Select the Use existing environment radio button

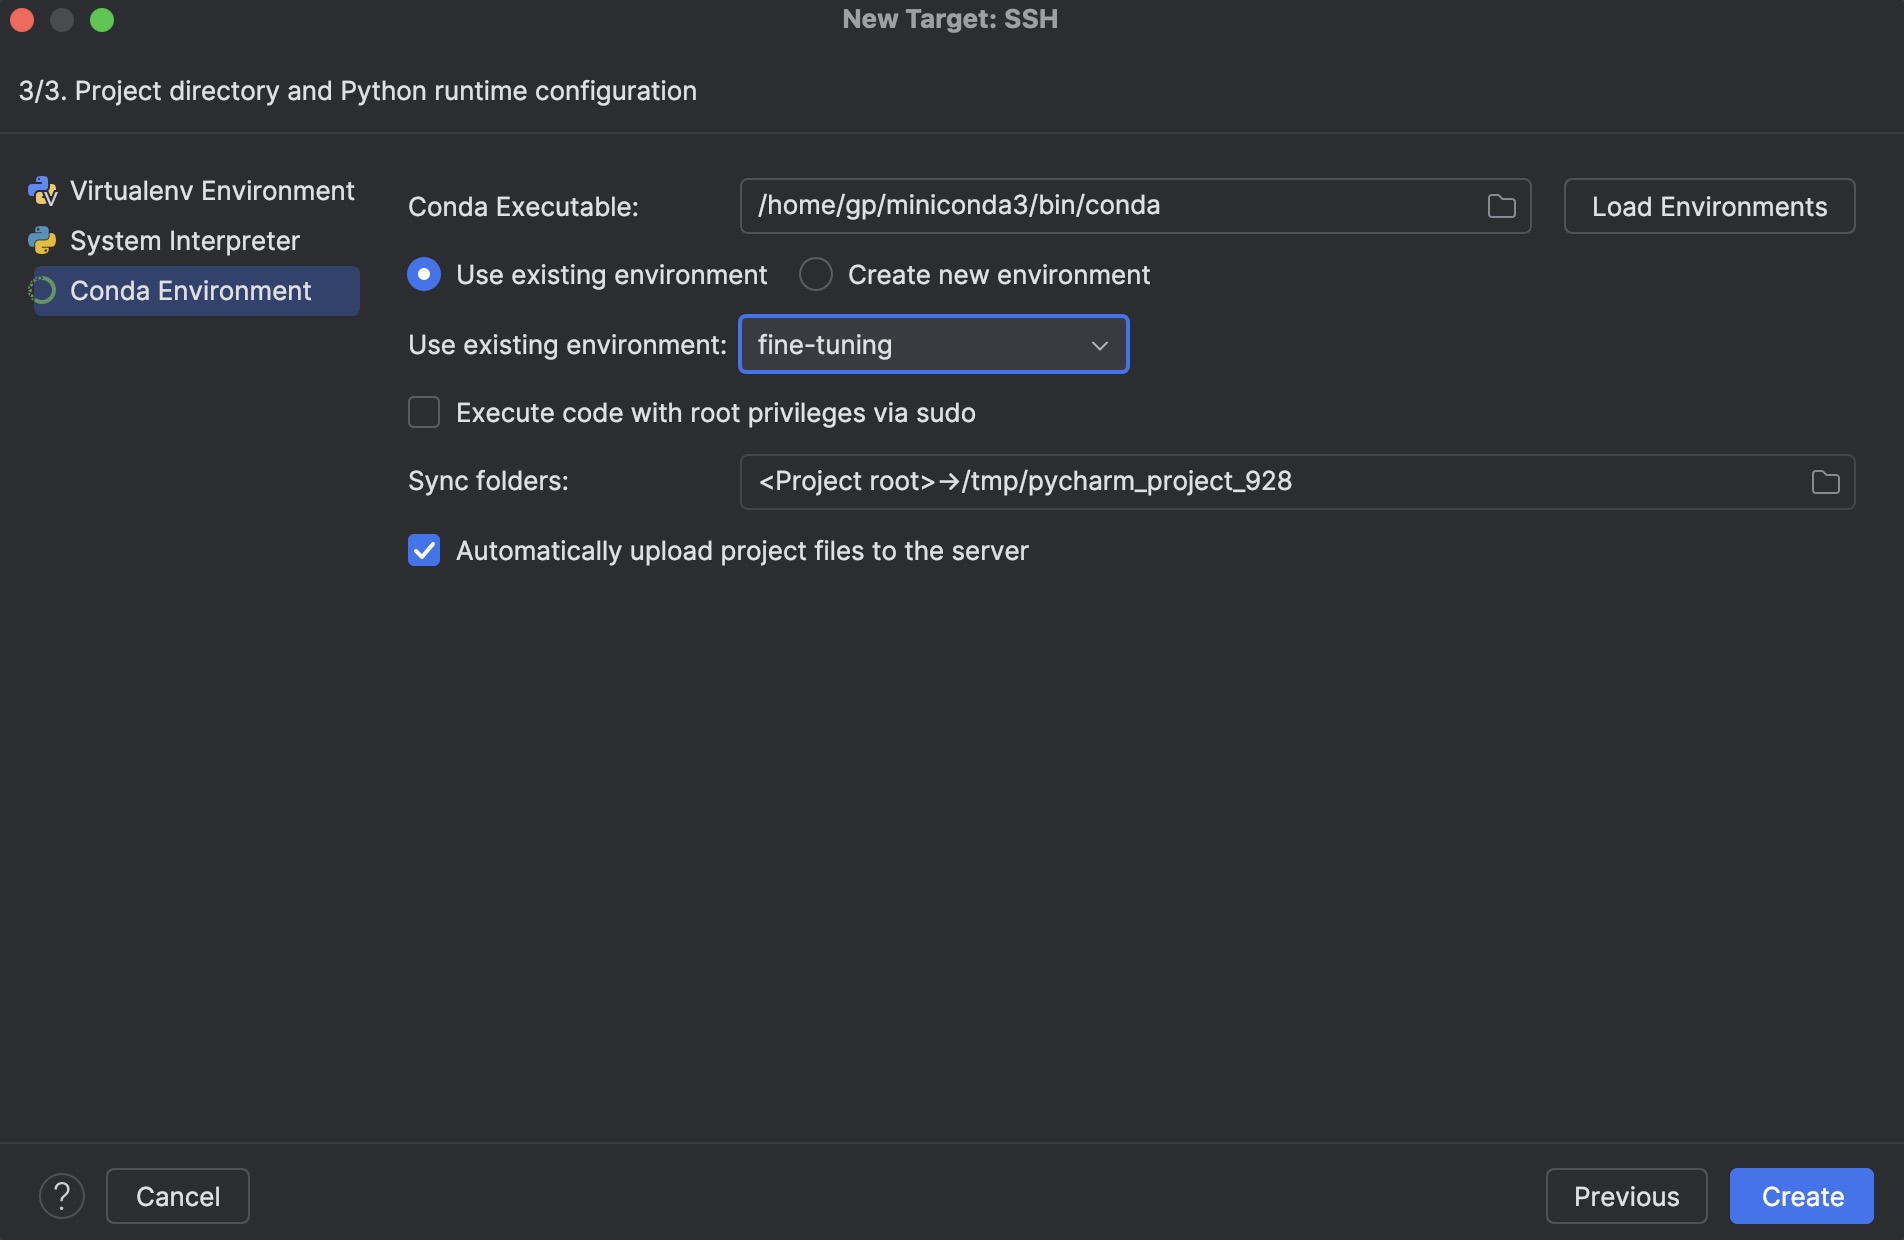[424, 274]
